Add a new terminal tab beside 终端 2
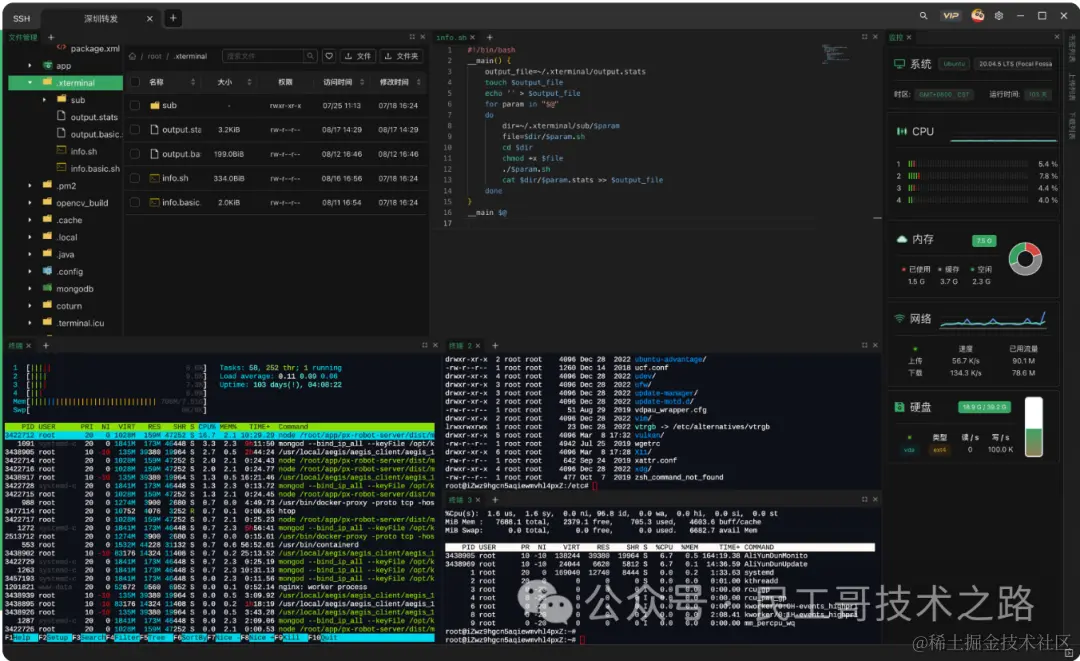Viewport: 1080px width, 661px height. 495,346
